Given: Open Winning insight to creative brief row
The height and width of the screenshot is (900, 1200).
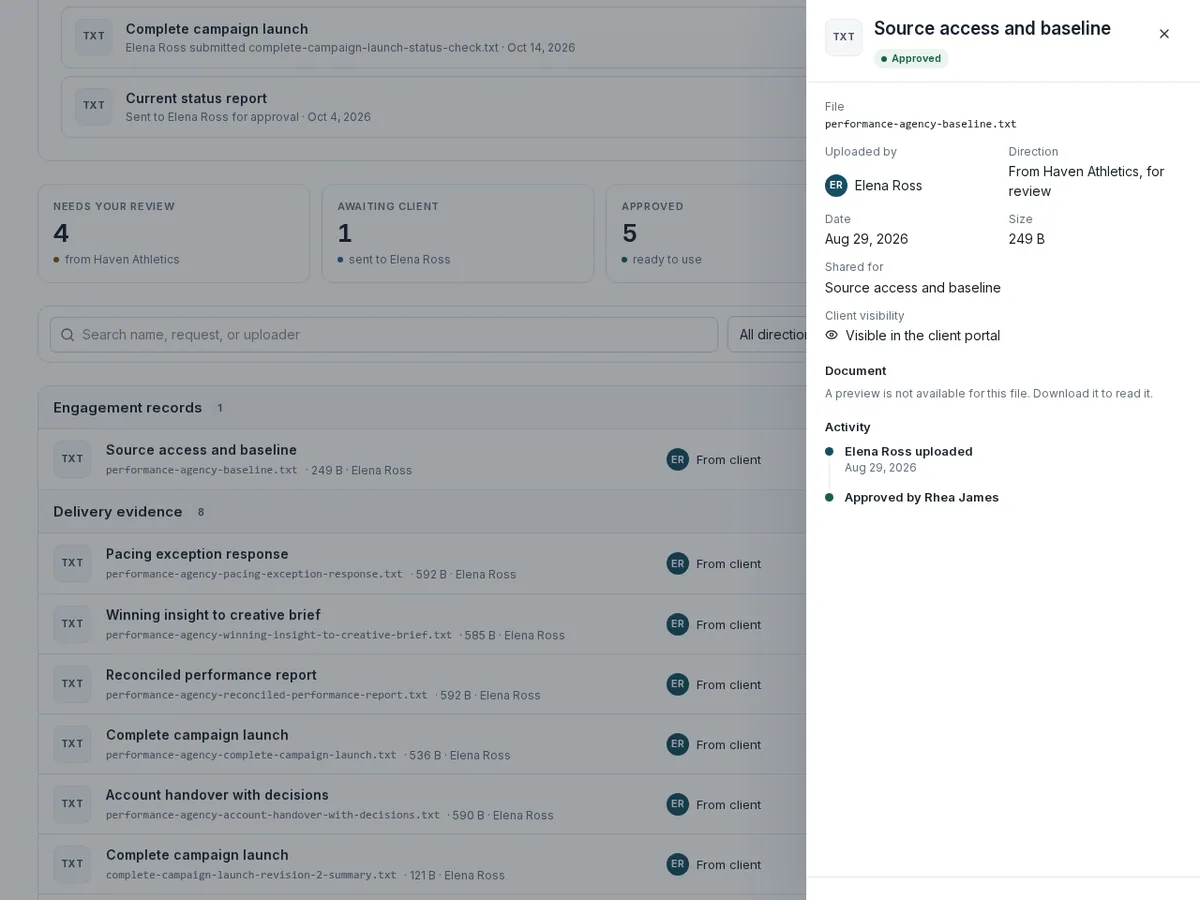Looking at the screenshot, I should [422, 625].
